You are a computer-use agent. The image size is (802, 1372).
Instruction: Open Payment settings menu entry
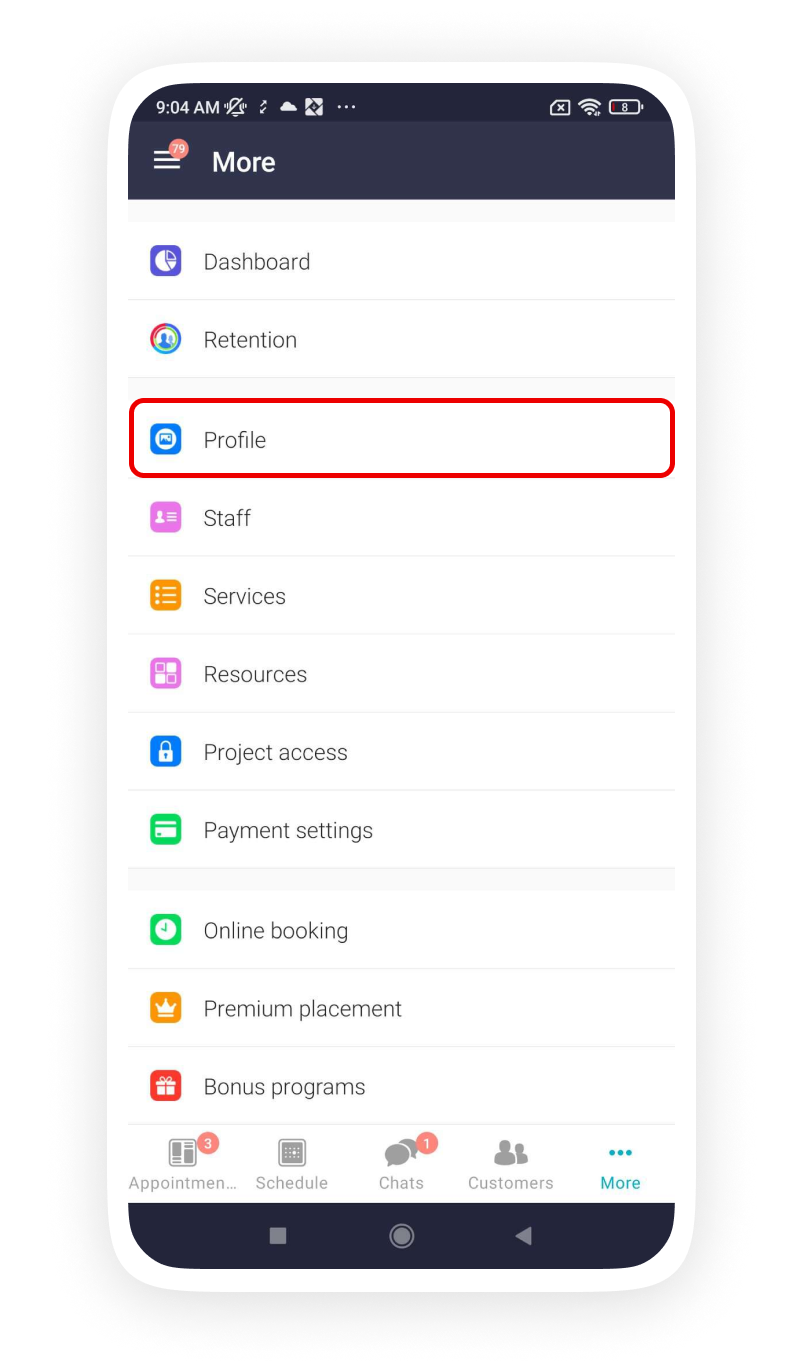(x=401, y=829)
